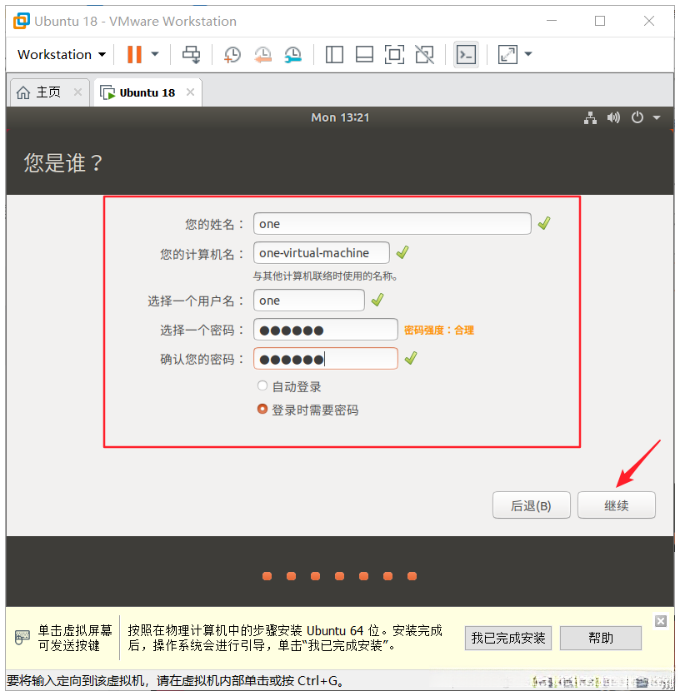Click the Ubuntu volume icon

pyautogui.click(x=613, y=118)
